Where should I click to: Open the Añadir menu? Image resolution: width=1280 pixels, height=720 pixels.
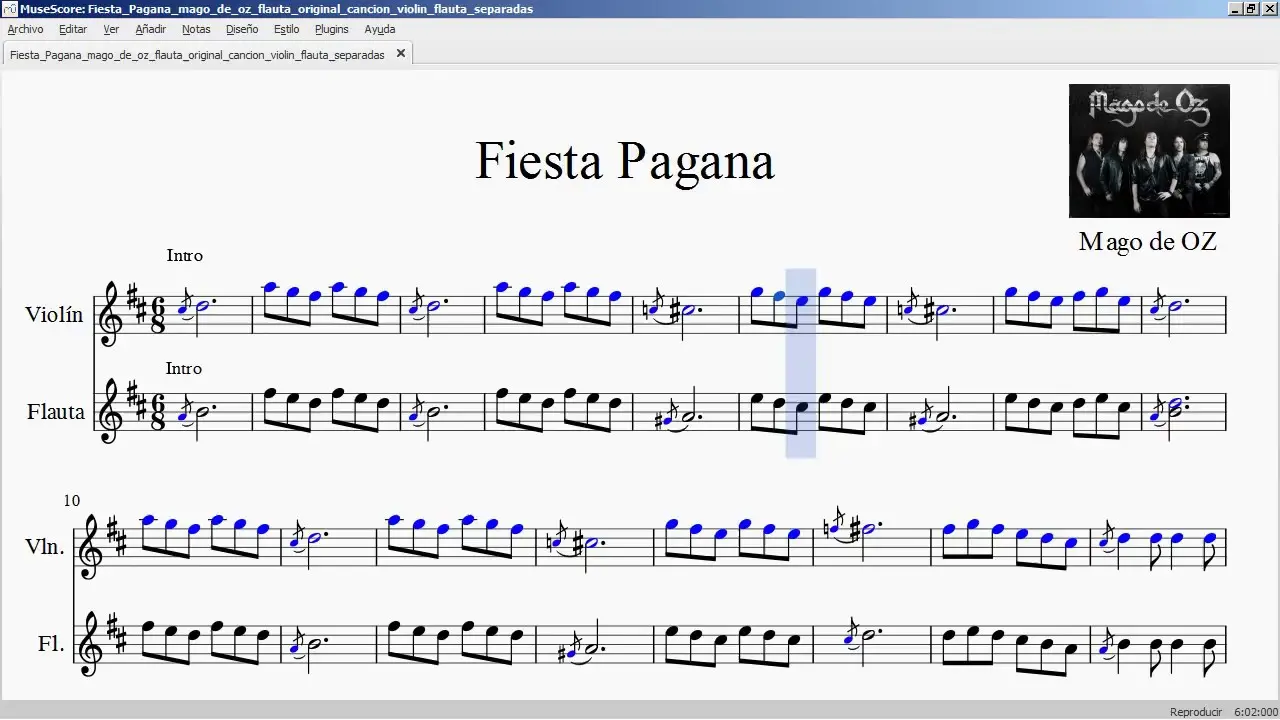click(x=150, y=29)
